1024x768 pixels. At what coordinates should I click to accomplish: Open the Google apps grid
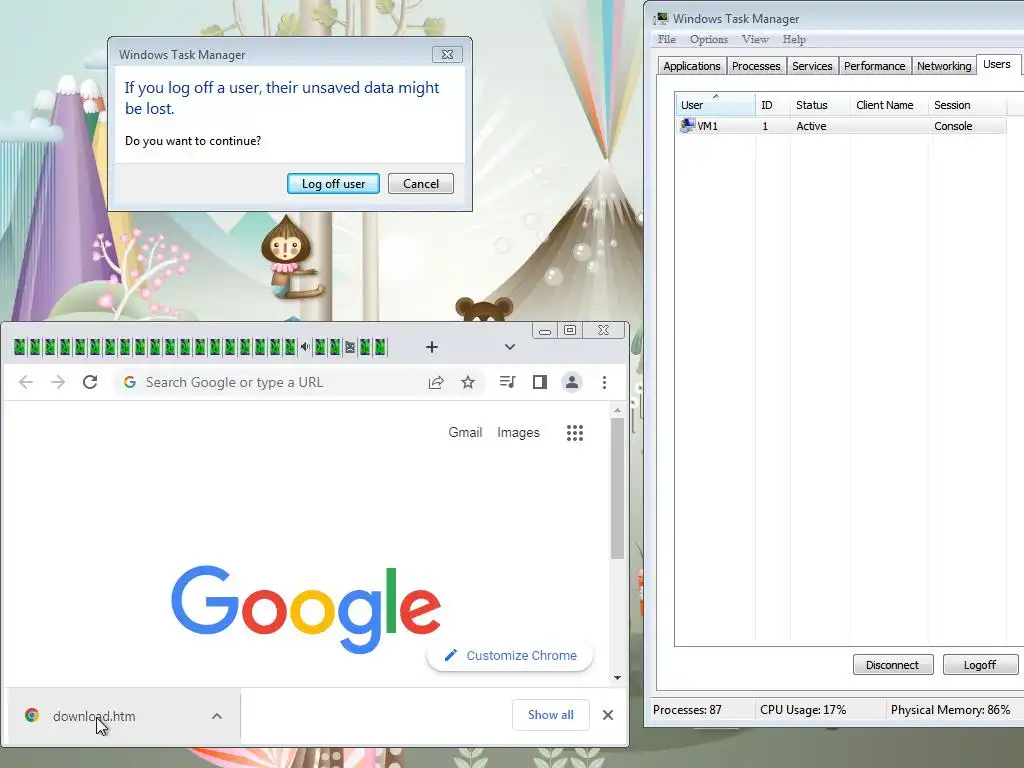[x=575, y=432]
